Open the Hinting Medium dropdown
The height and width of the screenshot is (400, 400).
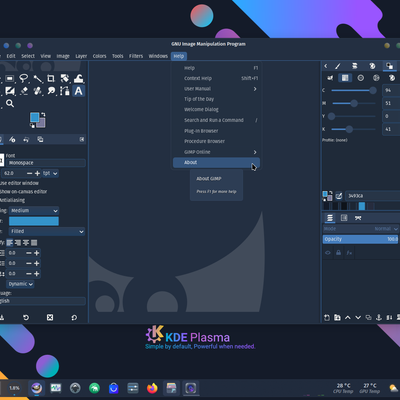click(34, 211)
